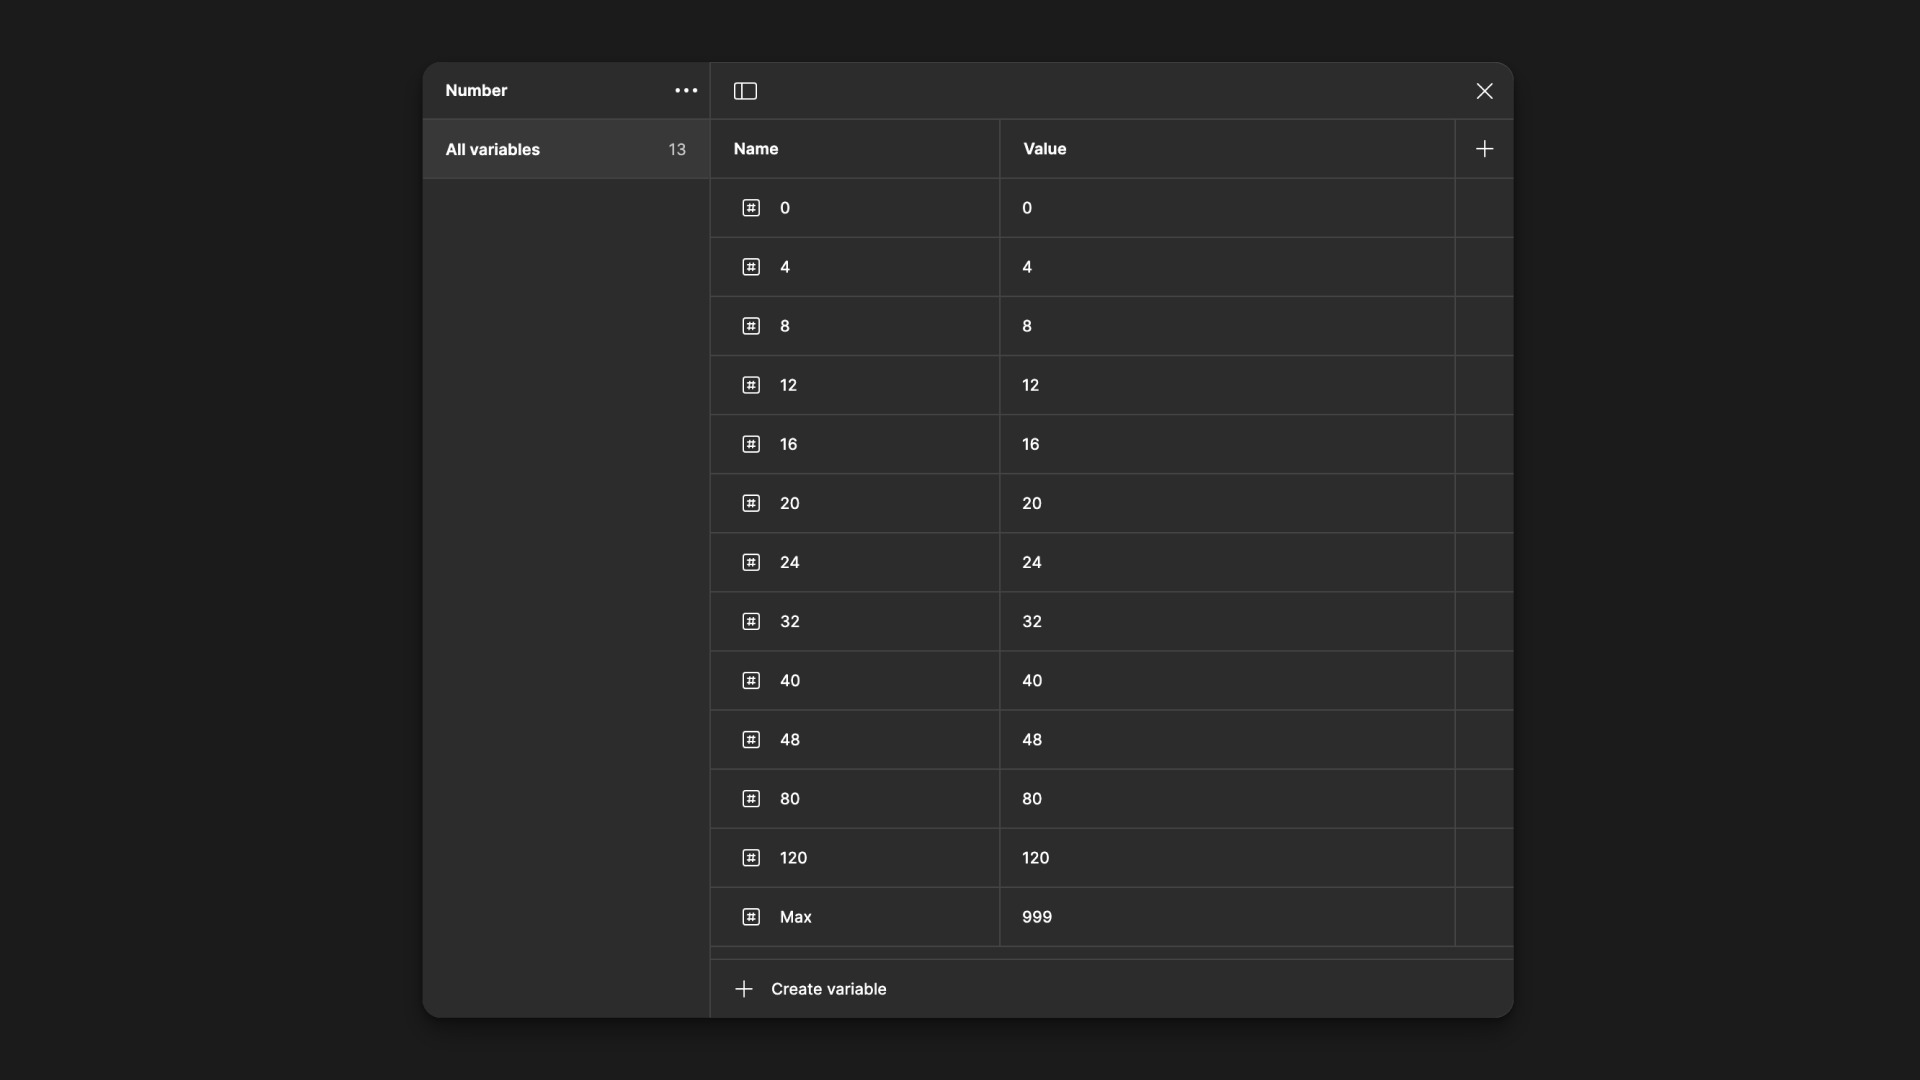This screenshot has height=1080, width=1920.
Task: Select the variable name 4
Action: pos(785,267)
